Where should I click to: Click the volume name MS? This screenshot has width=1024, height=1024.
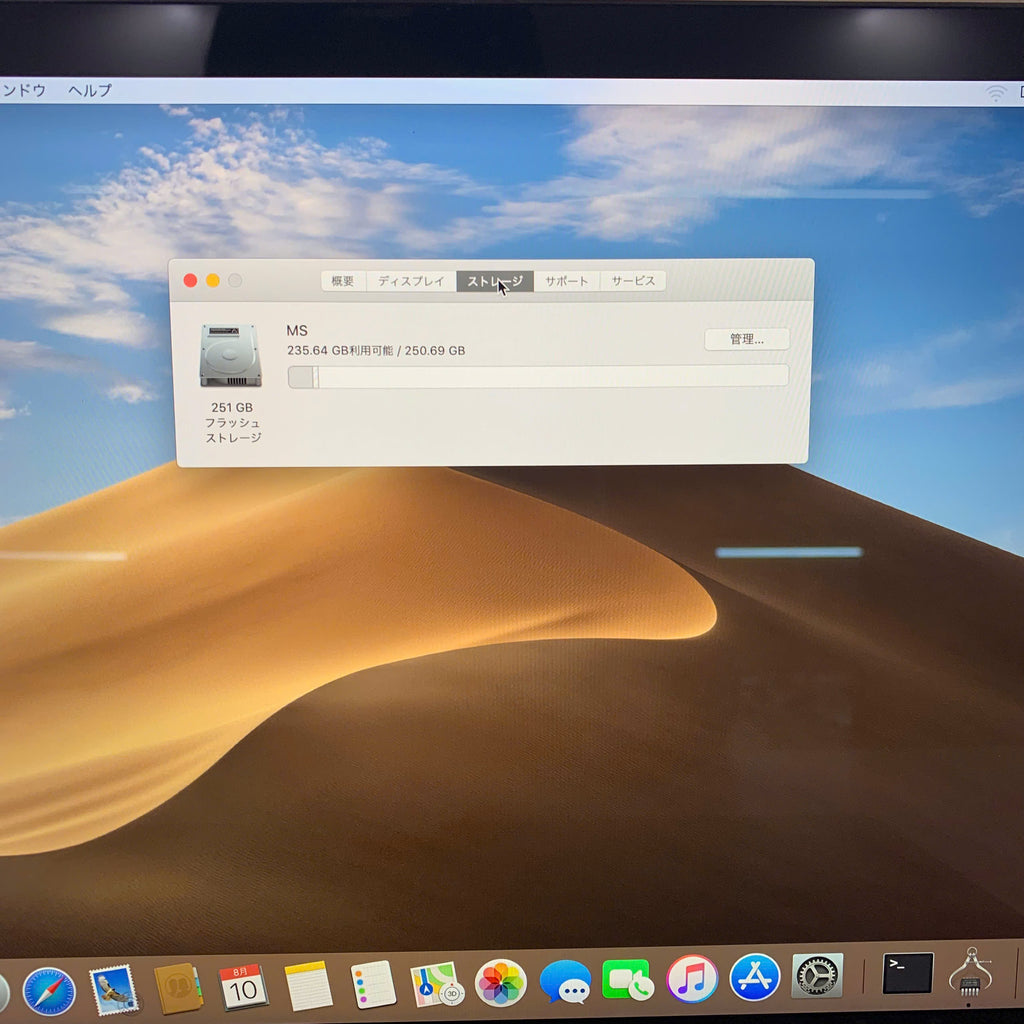tap(297, 330)
